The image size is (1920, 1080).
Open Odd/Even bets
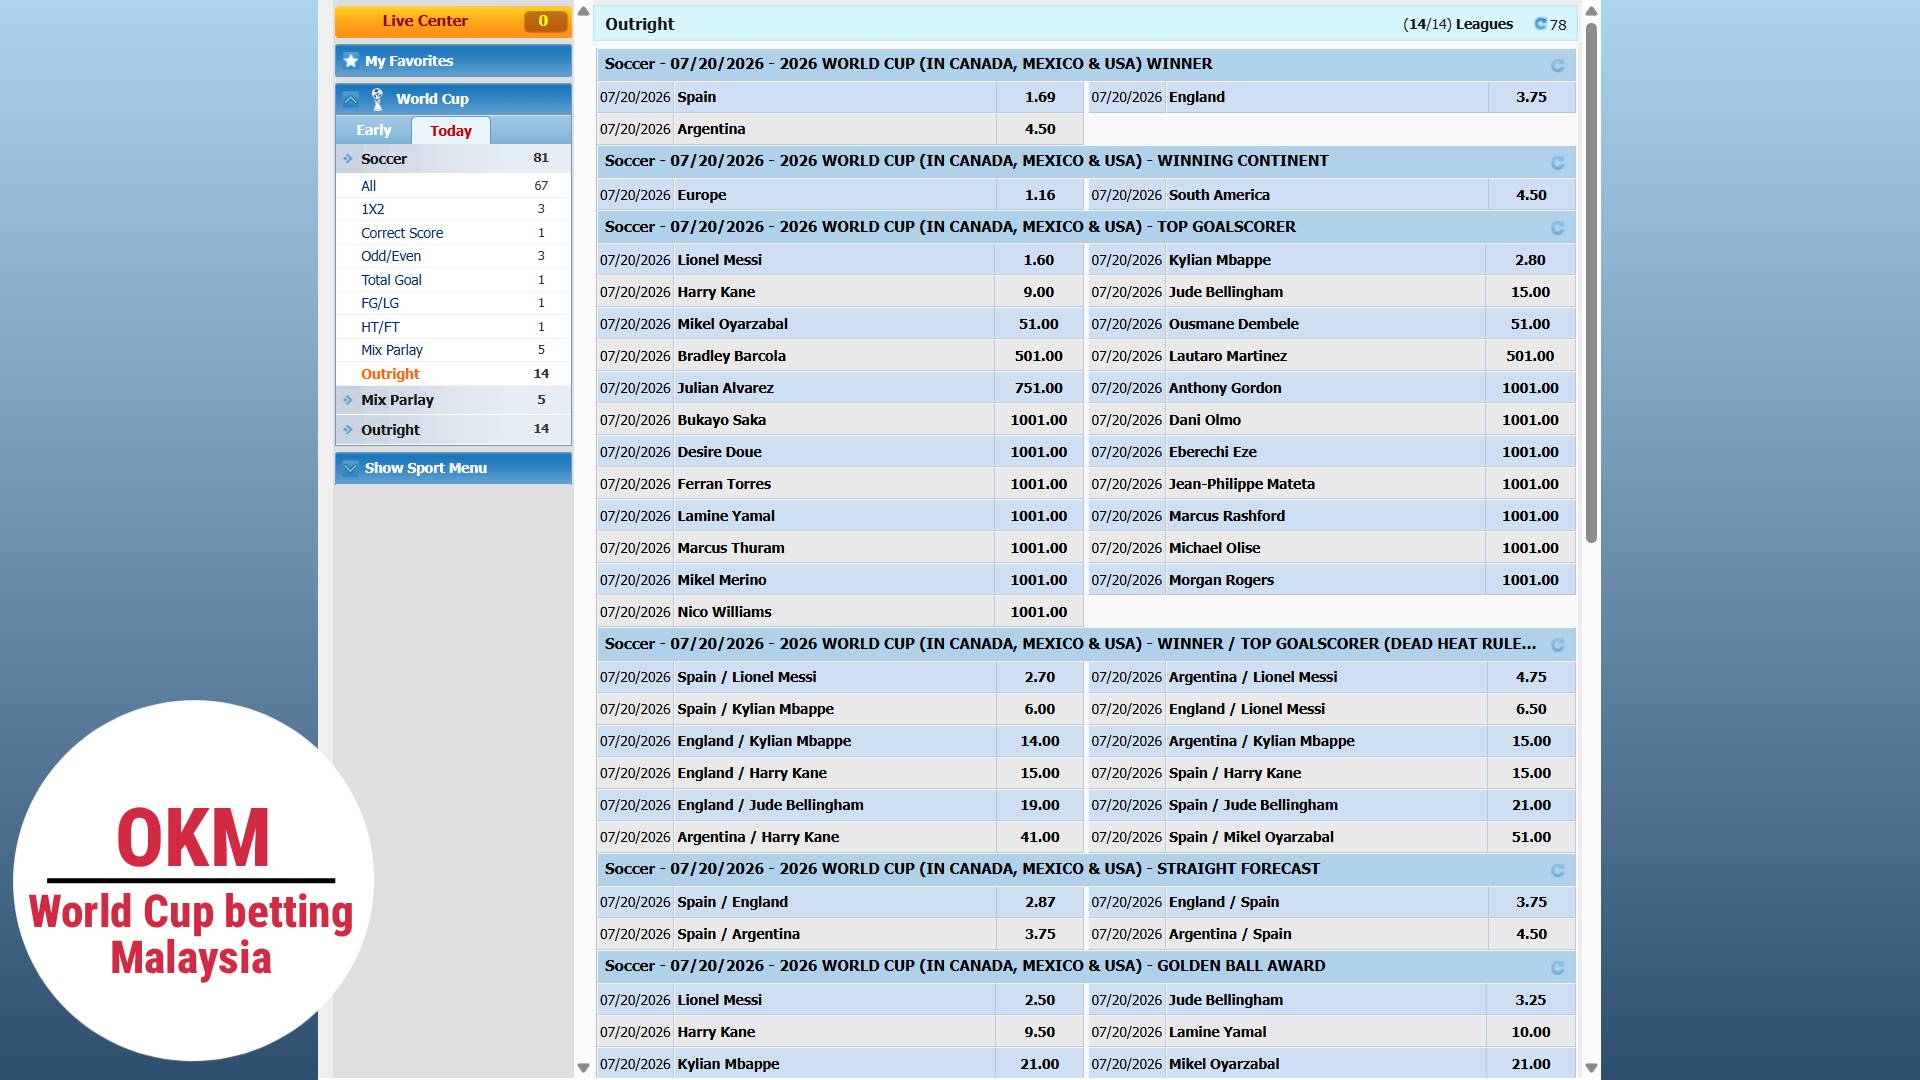point(453,256)
